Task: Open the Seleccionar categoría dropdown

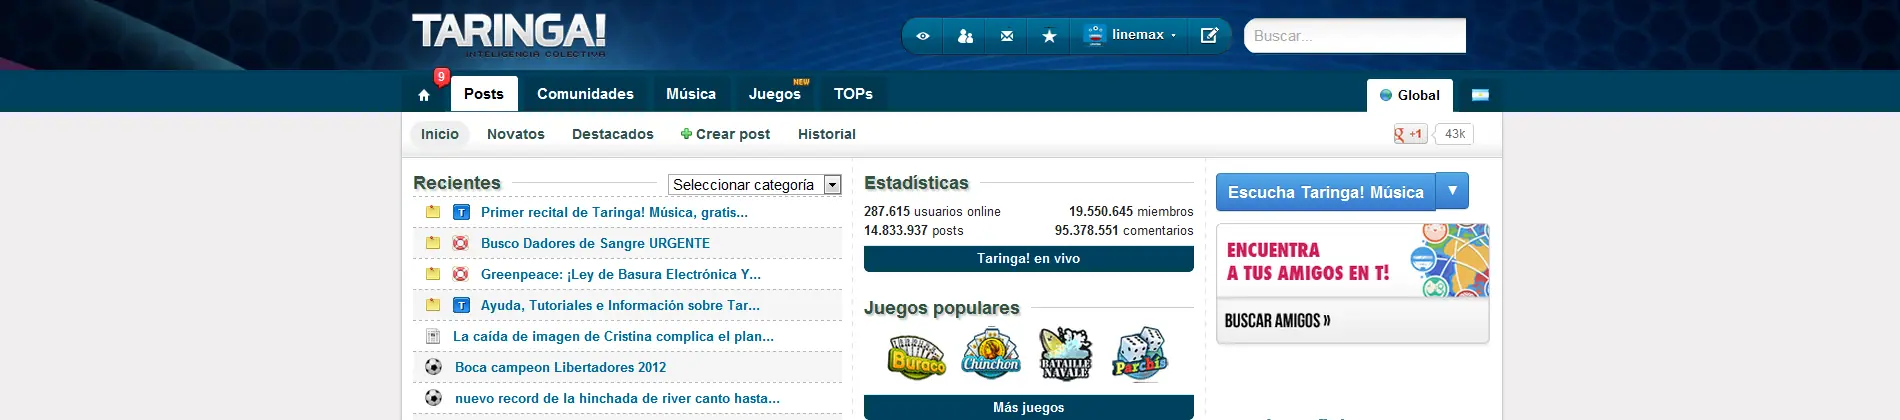Action: 755,185
